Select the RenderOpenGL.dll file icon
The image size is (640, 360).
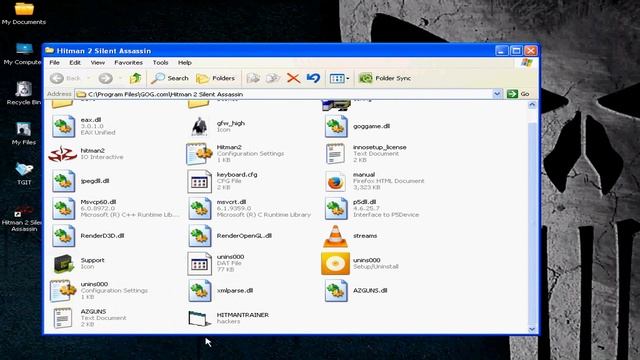(x=200, y=236)
